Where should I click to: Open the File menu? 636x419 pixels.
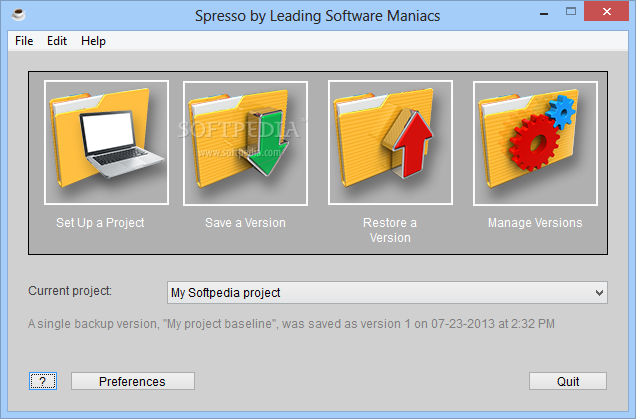tap(24, 41)
